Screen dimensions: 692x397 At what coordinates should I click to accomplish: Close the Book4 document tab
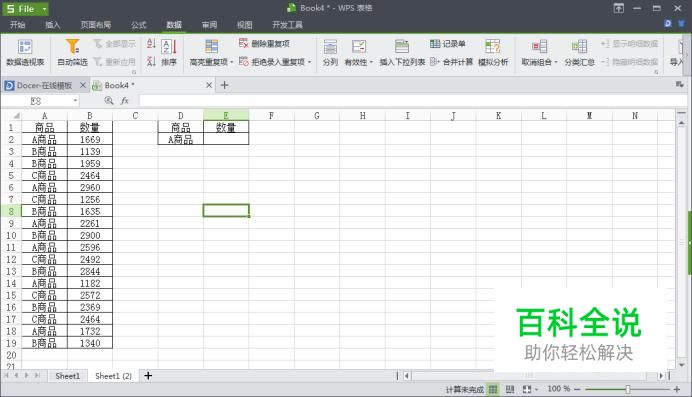(209, 85)
